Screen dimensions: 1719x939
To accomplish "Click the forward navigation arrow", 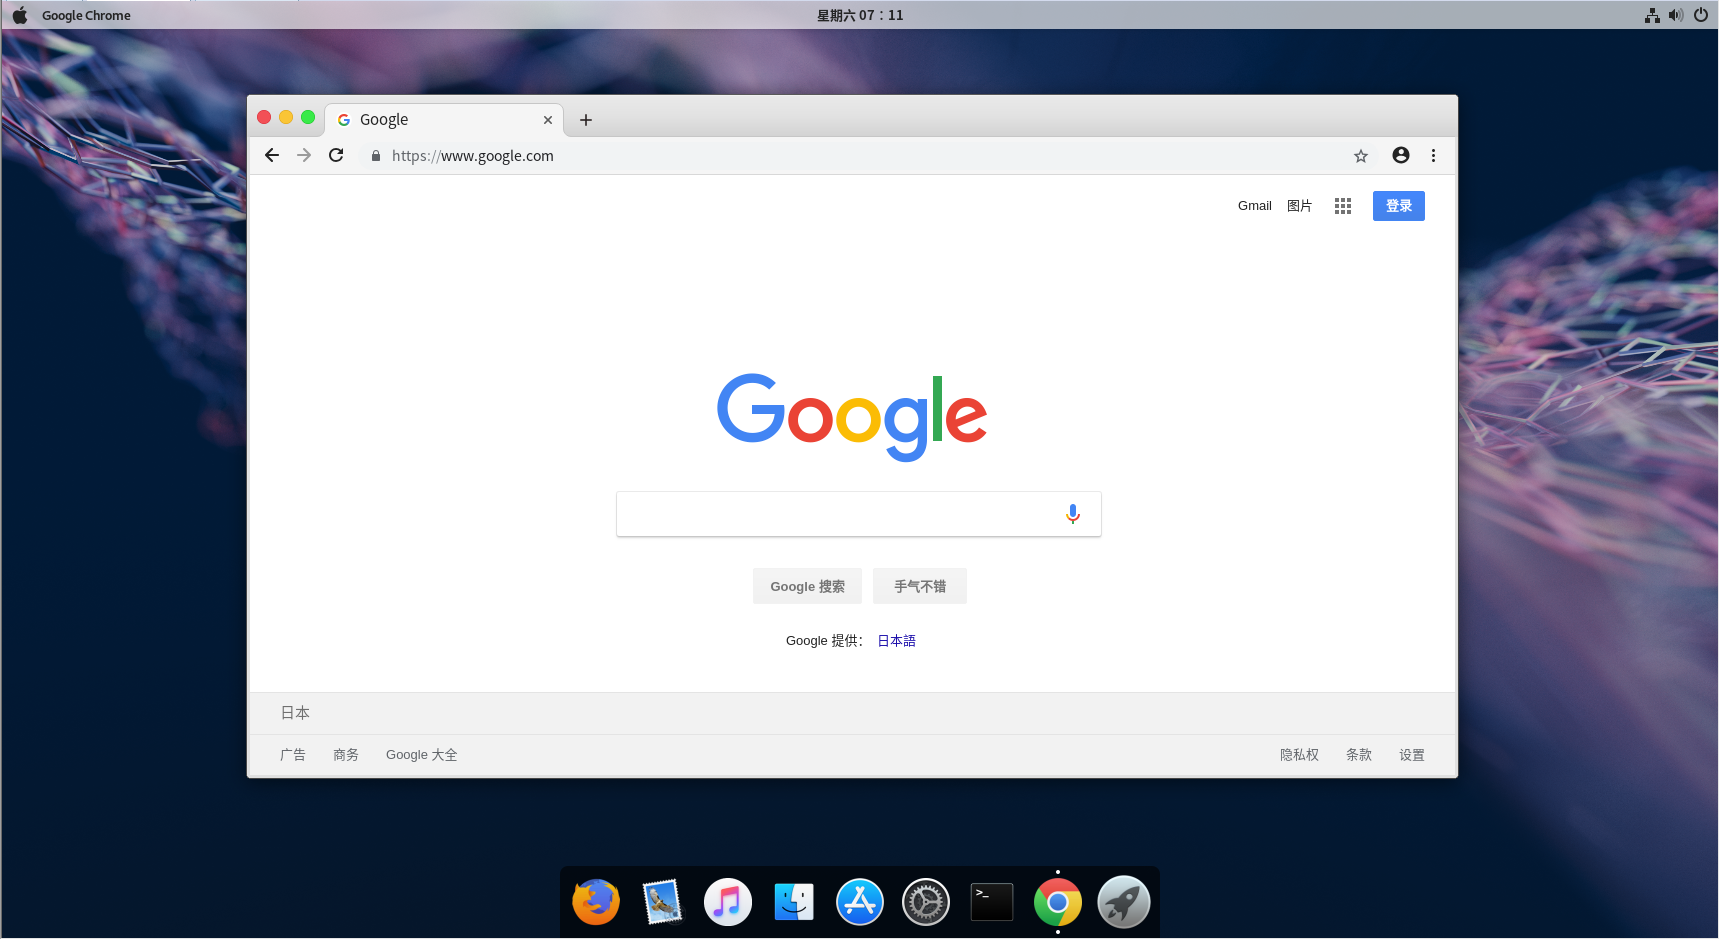I will click(x=304, y=155).
